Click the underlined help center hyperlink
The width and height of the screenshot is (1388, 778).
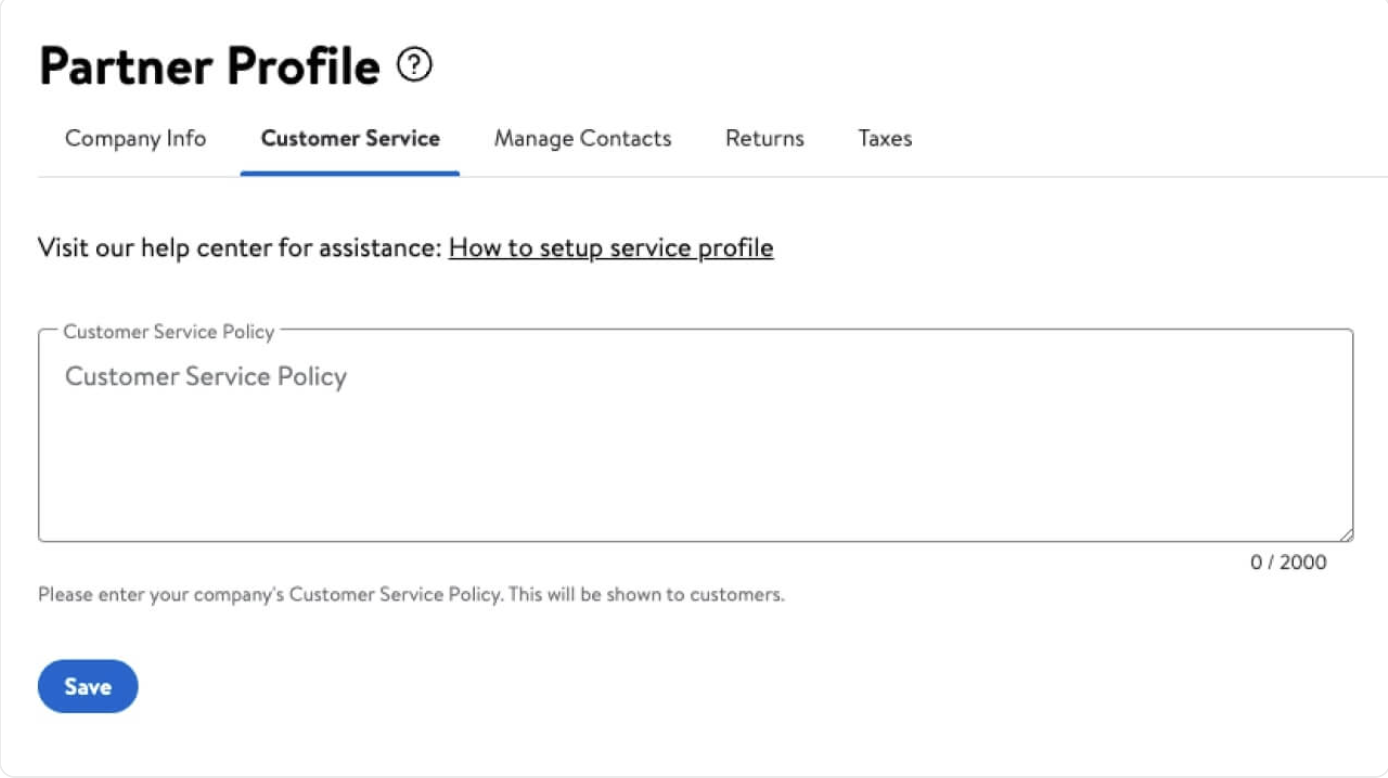coord(611,246)
